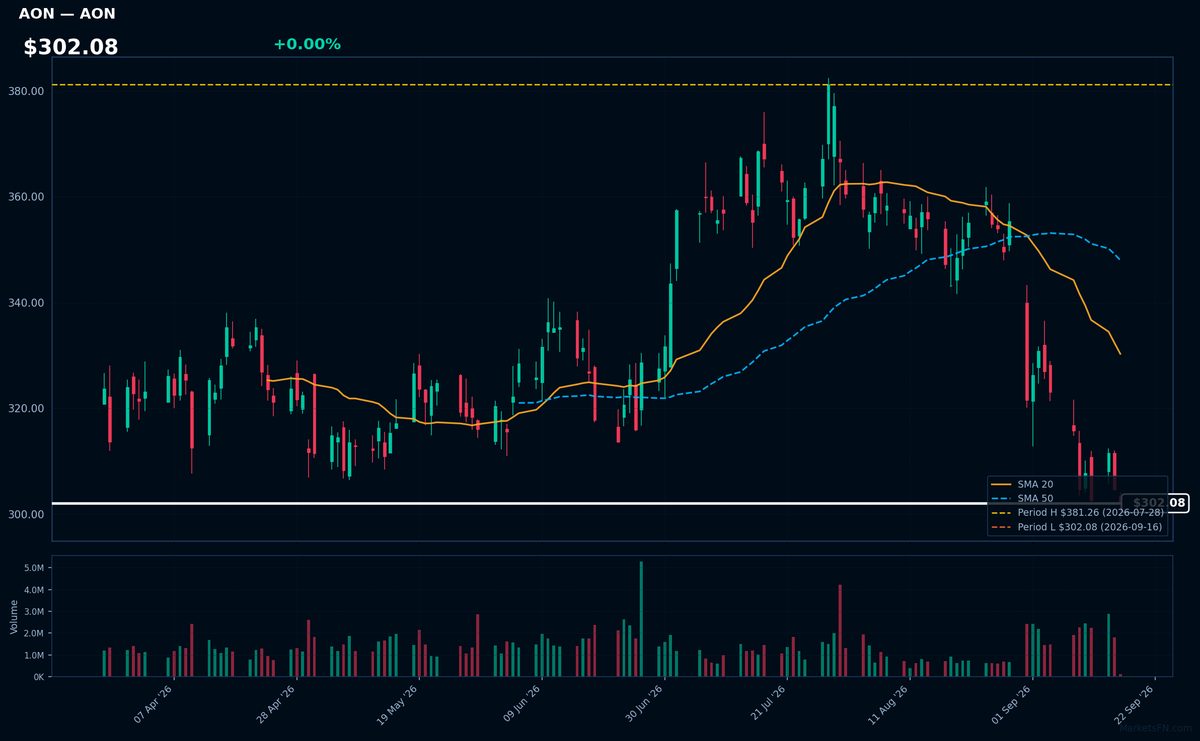Click the 360.00 price axis label
Screen dimensions: 1200x741
pos(26,197)
